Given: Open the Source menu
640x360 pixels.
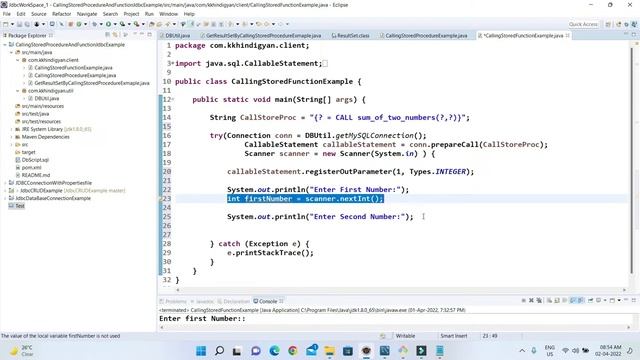Looking at the screenshot, I should (39, 14).
